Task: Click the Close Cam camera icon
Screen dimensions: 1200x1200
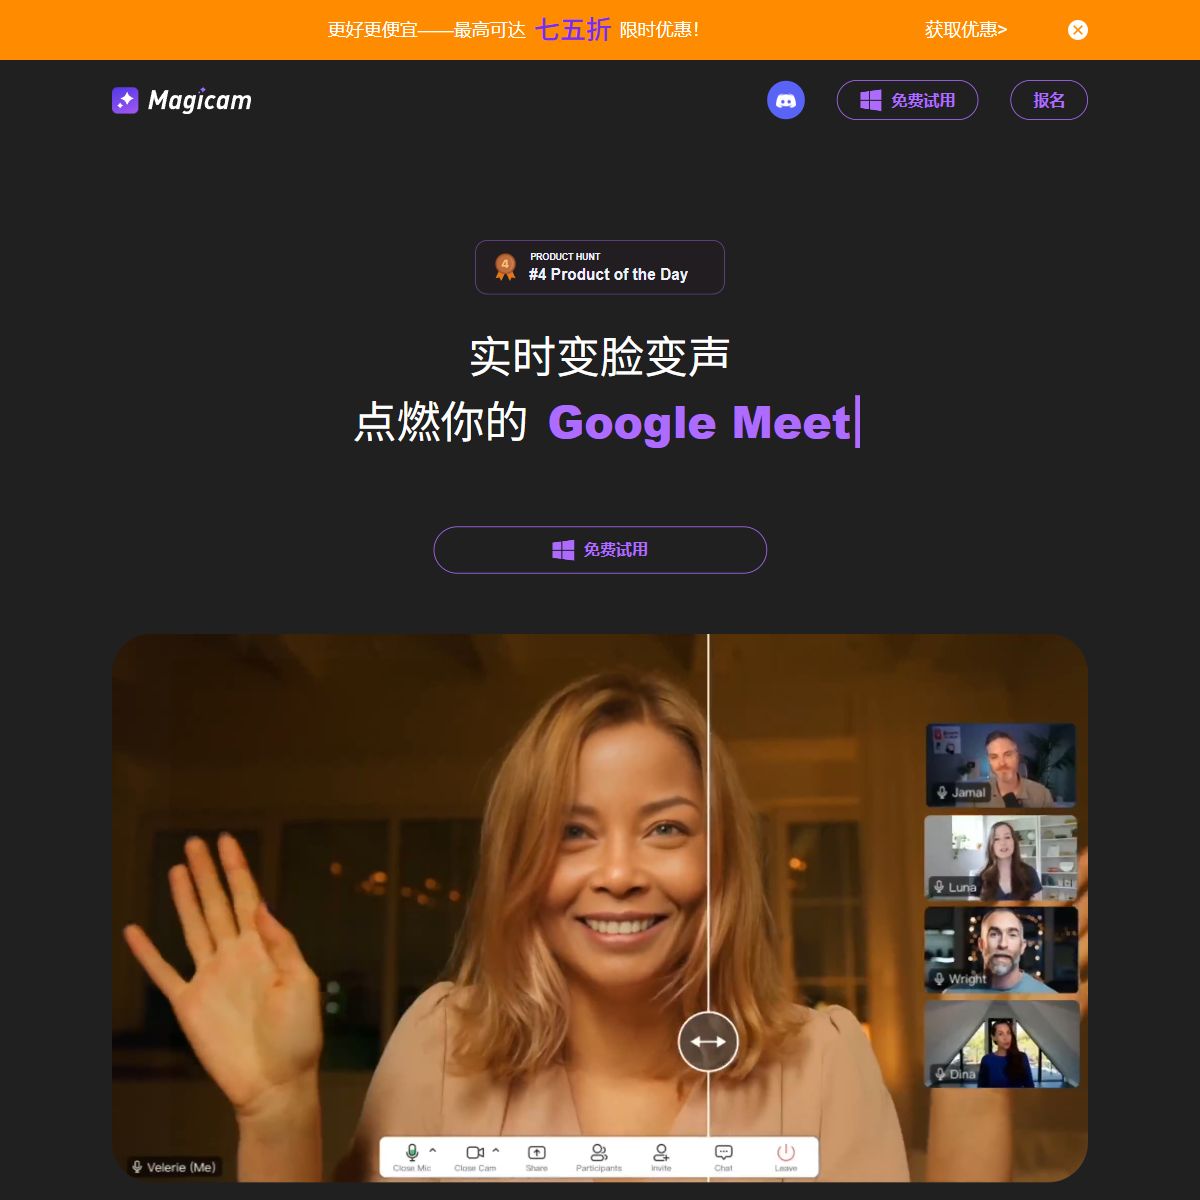Action: (475, 1153)
